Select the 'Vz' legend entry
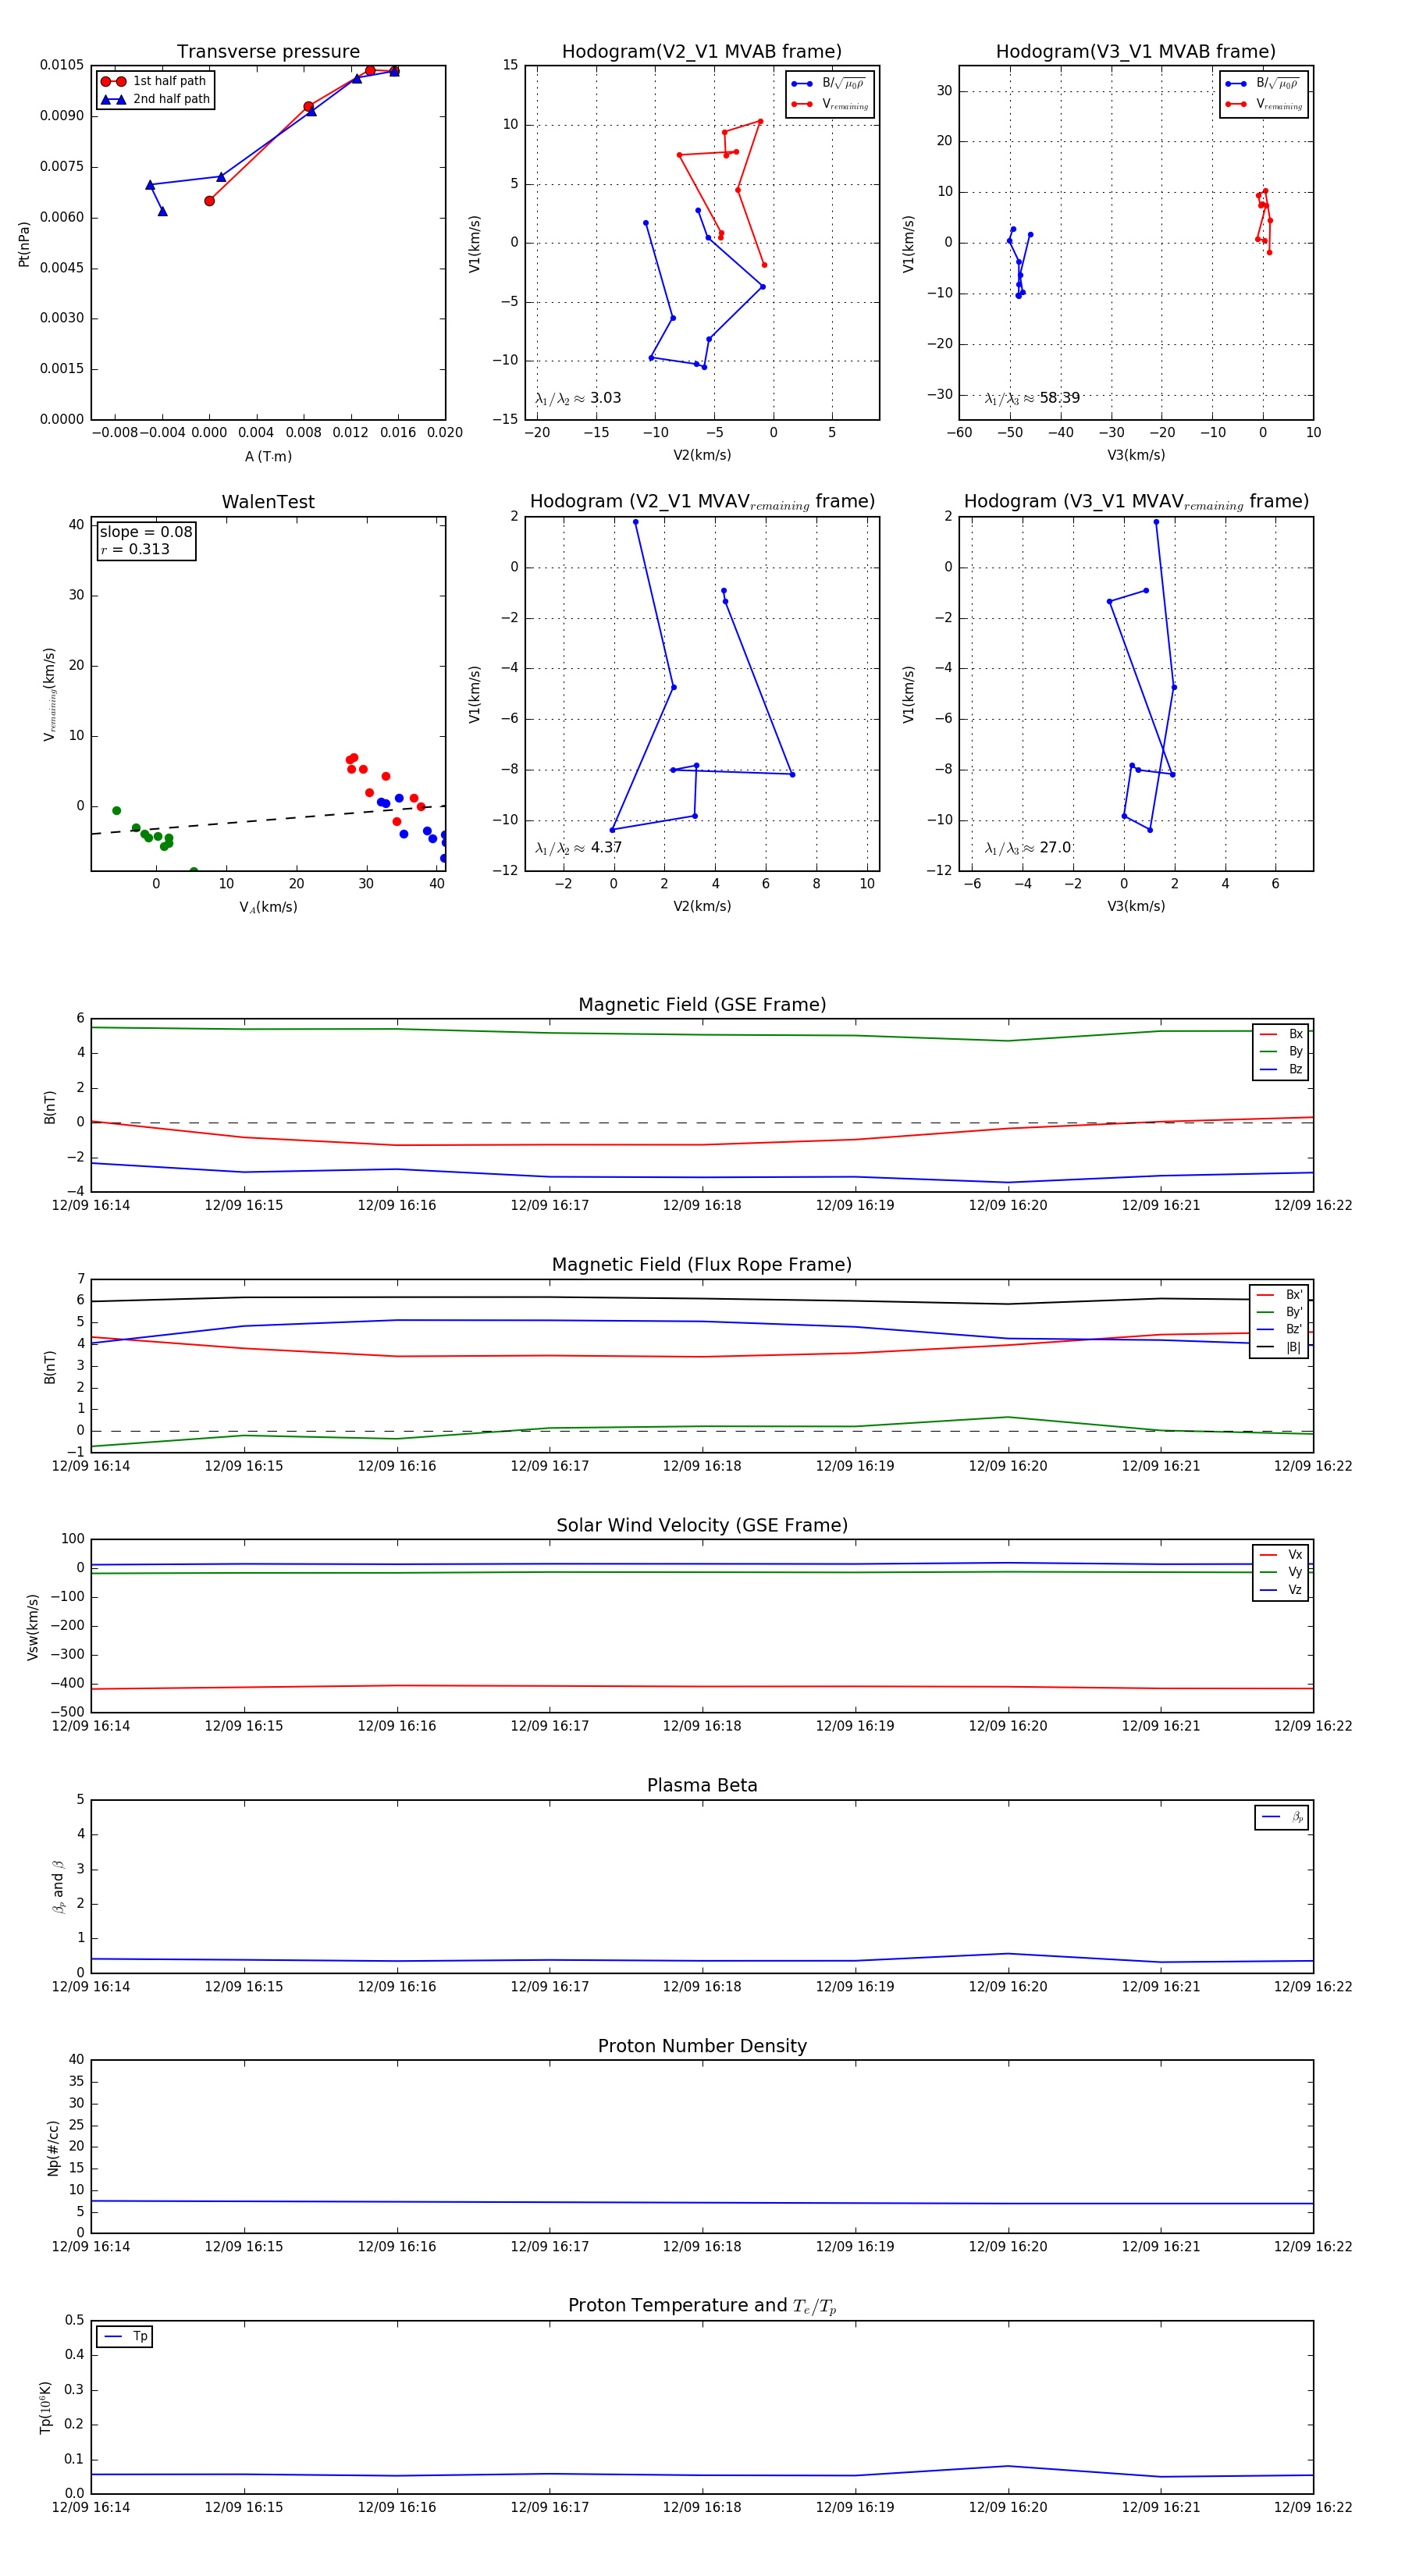 click(x=1281, y=1589)
